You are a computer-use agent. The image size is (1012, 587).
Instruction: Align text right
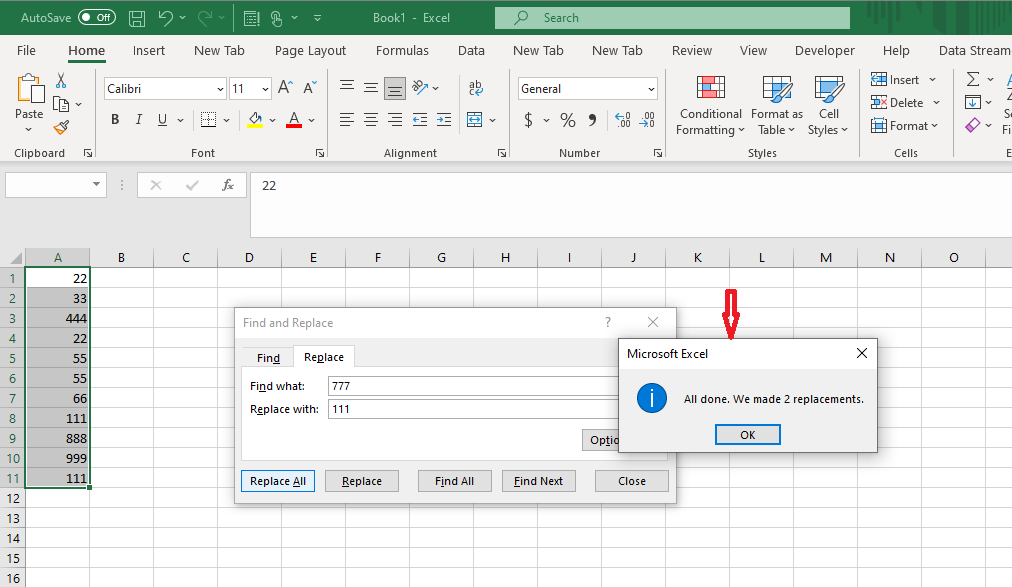[x=394, y=119]
